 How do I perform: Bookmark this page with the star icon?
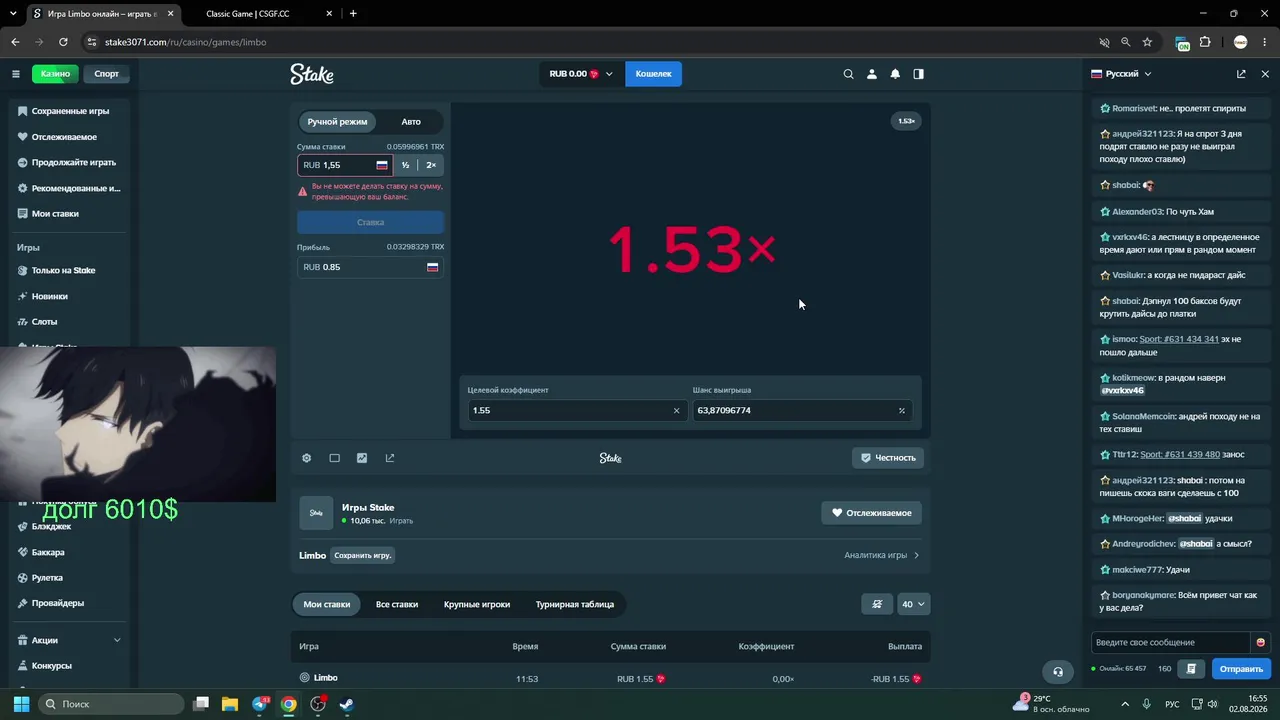pyautogui.click(x=1147, y=42)
